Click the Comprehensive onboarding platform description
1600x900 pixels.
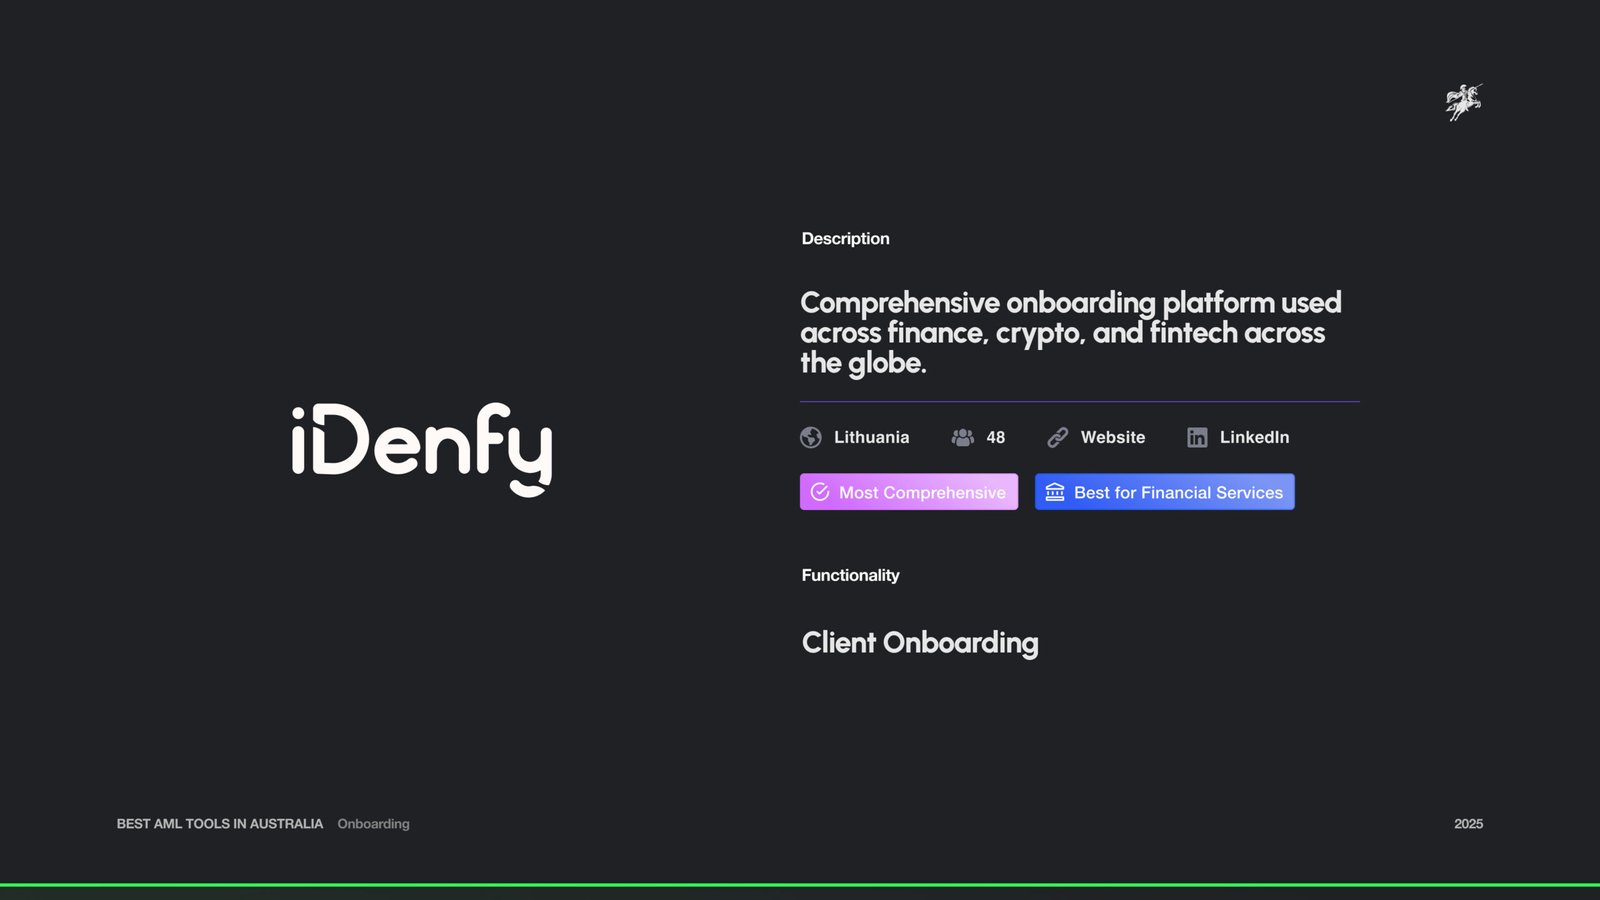point(1070,332)
